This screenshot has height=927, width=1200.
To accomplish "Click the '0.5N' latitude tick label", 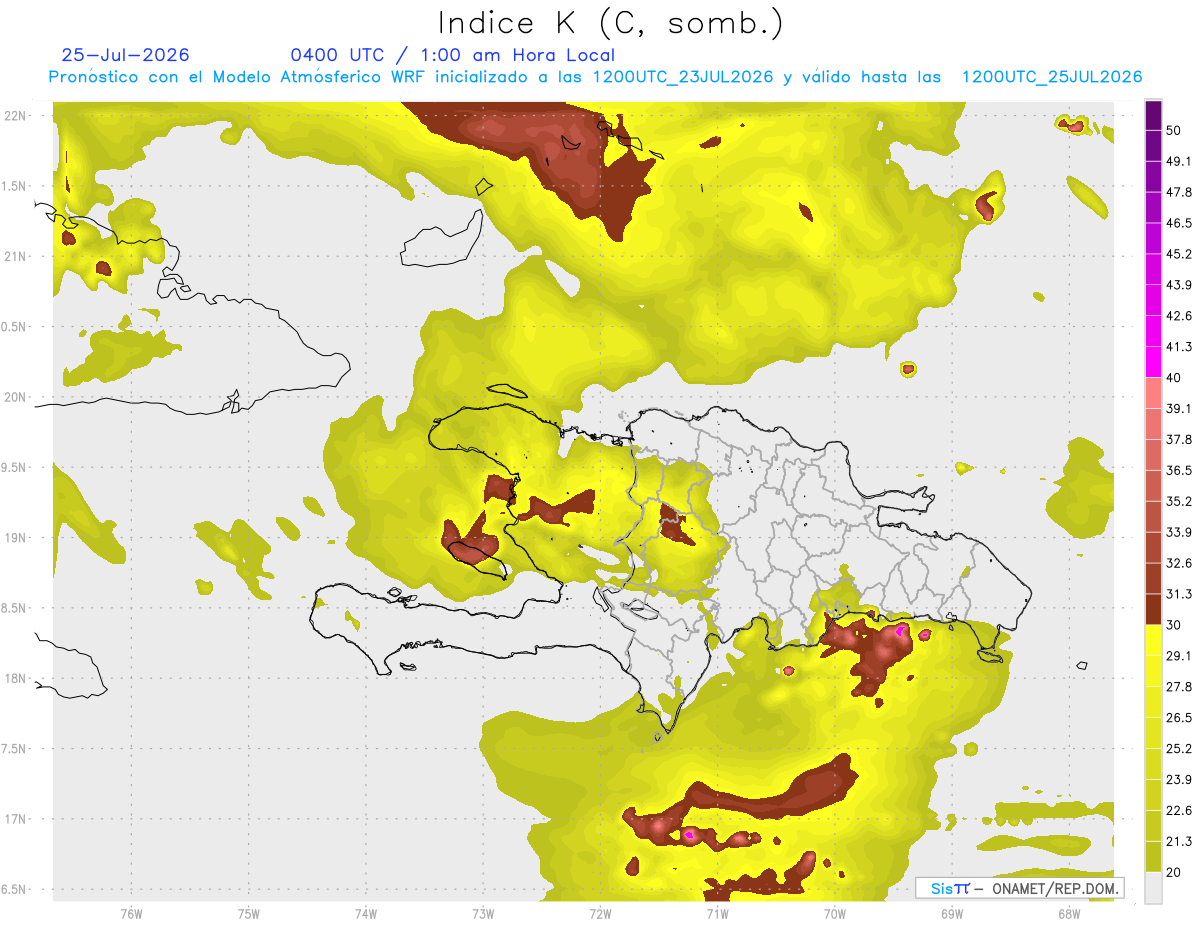I will 15,327.
